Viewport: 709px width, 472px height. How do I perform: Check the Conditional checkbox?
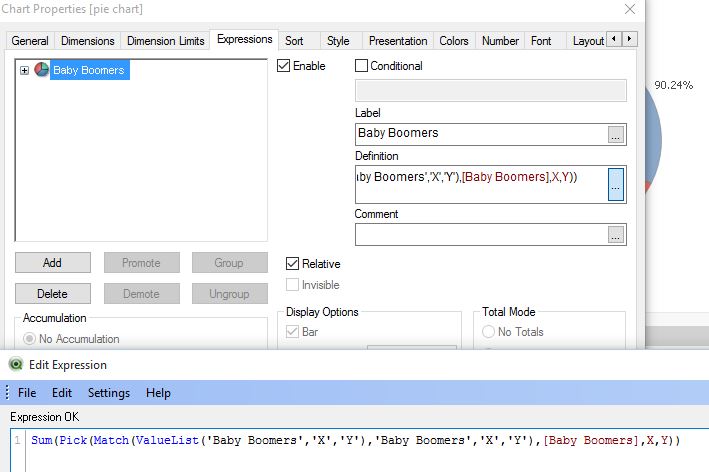pos(362,66)
